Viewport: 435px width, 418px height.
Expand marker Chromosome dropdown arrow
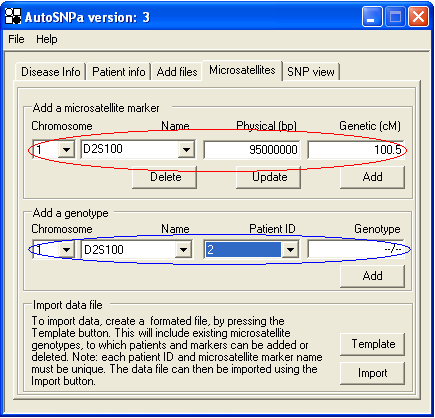[x=66, y=150]
